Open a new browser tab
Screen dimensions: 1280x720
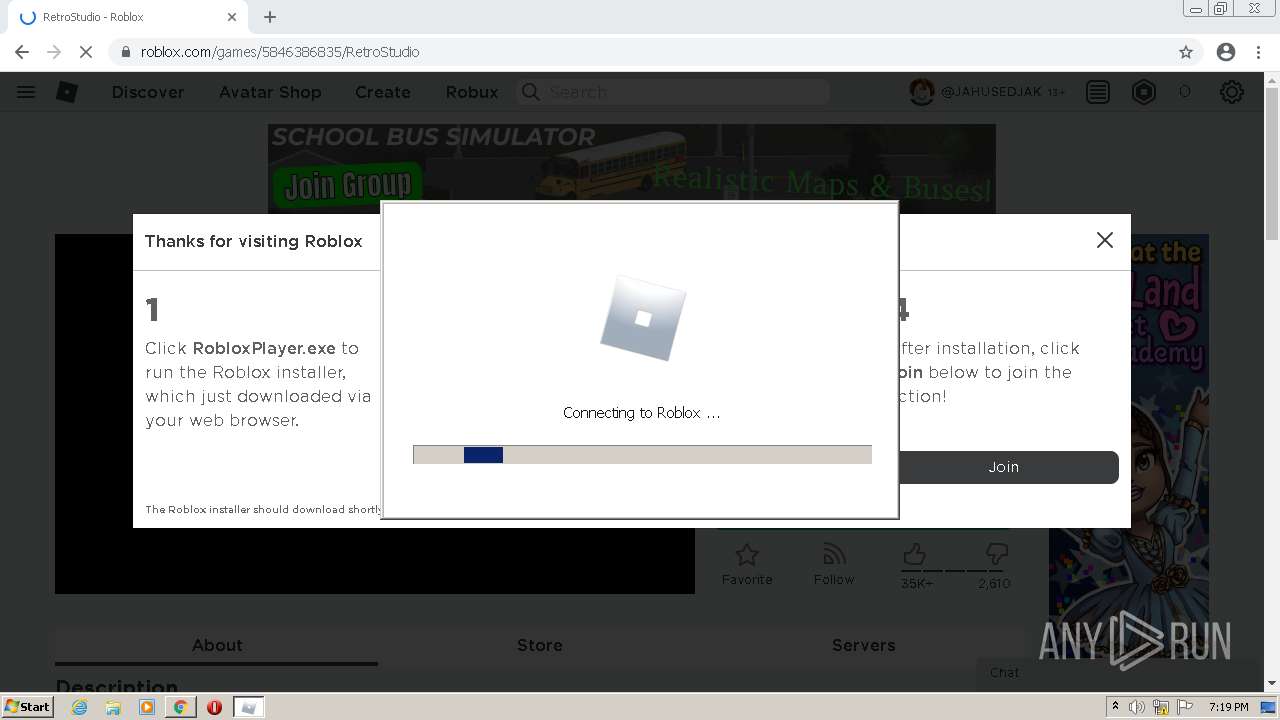pyautogui.click(x=270, y=17)
